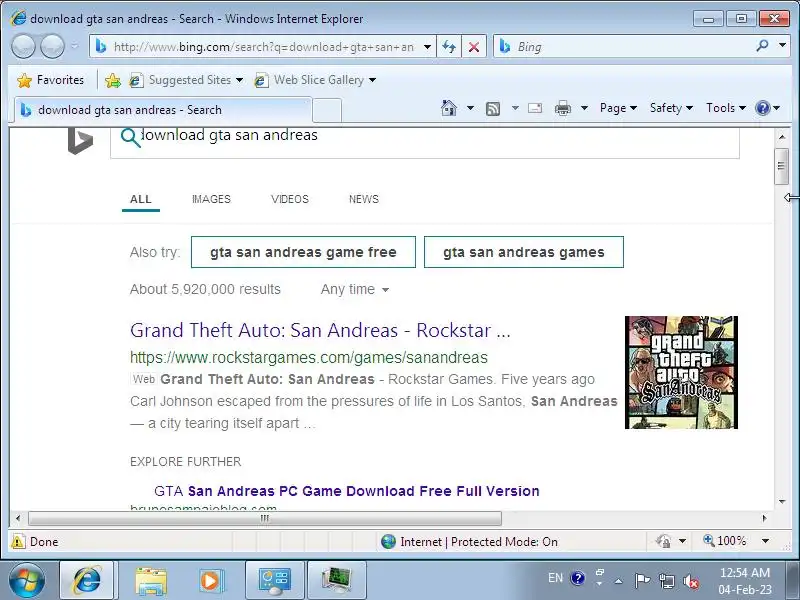Open the Favorites star button
This screenshot has width=800, height=600.
click(x=50, y=80)
